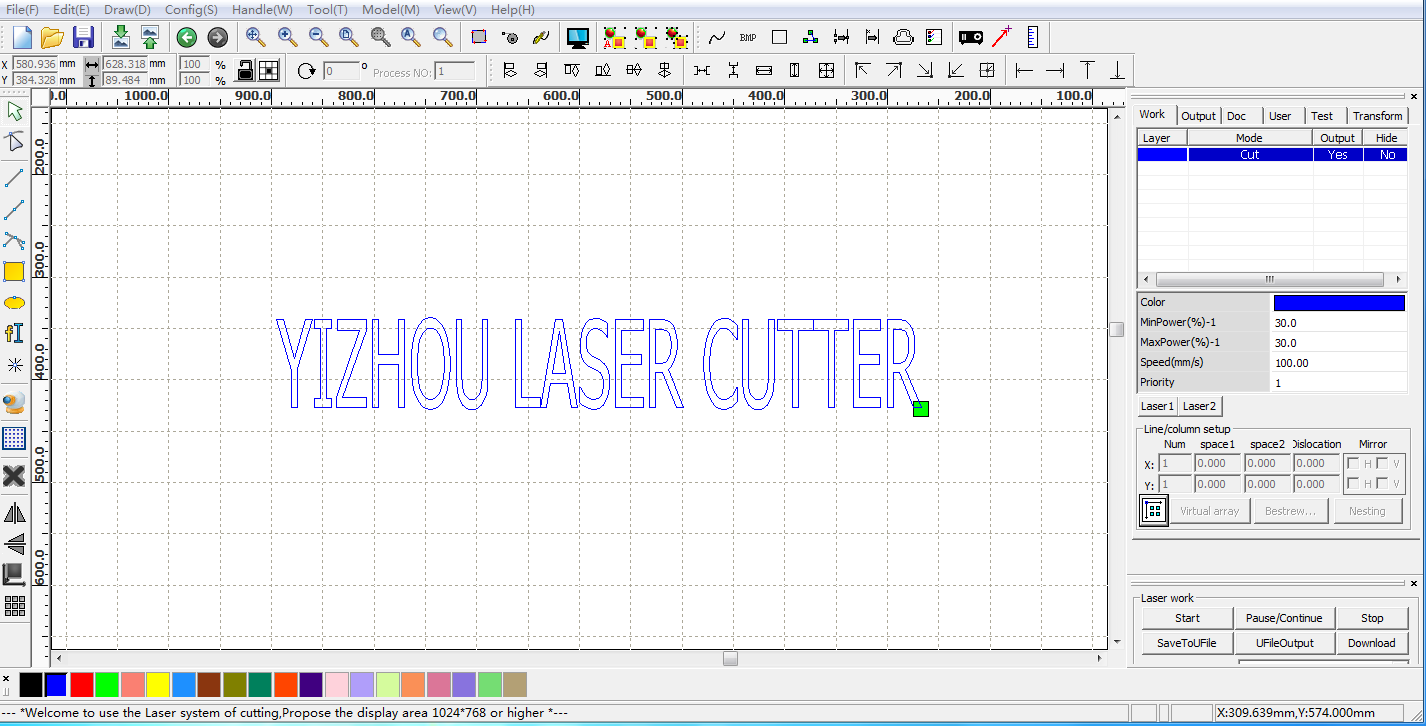Select the horizontal mirror tool

tap(14, 513)
